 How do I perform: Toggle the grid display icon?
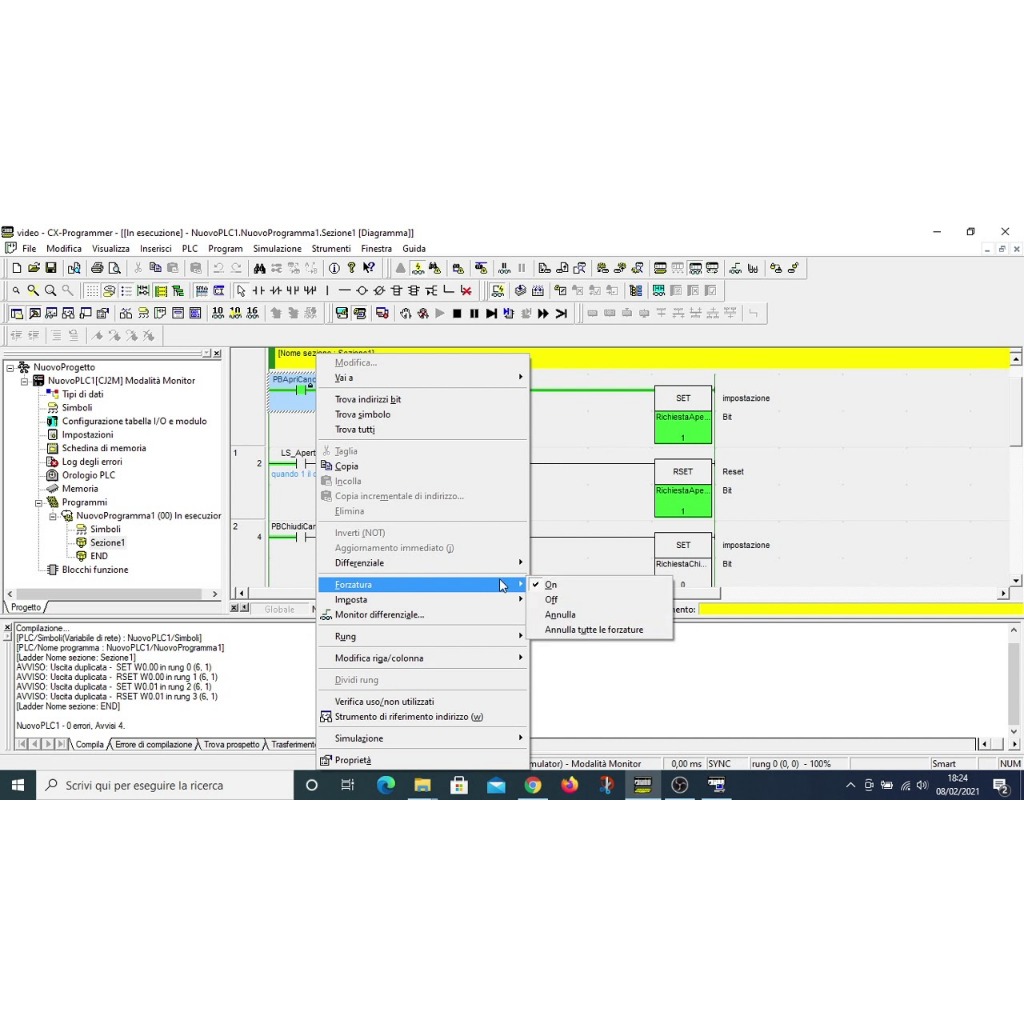click(x=92, y=291)
